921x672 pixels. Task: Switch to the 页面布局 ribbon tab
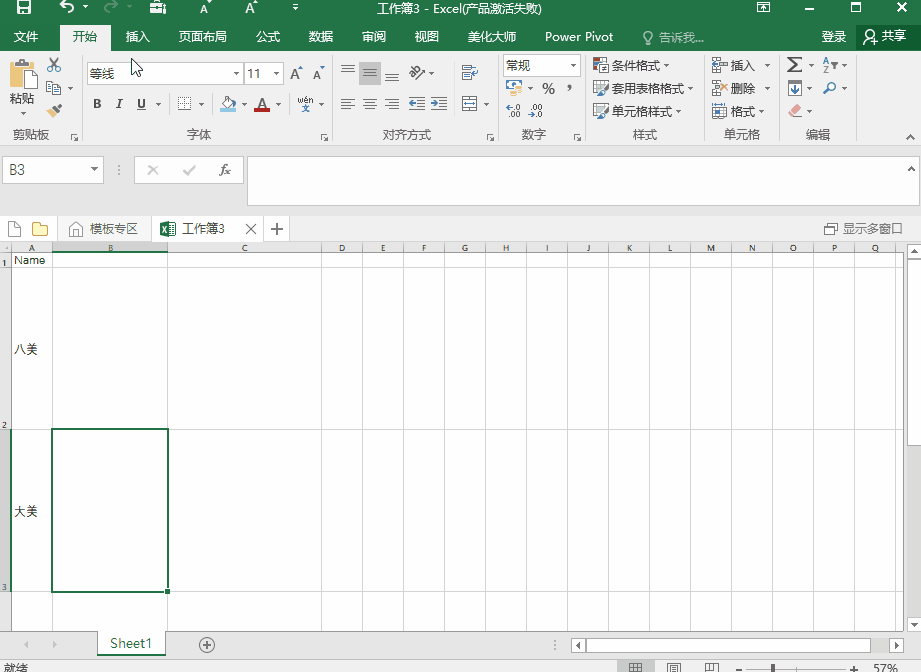203,36
